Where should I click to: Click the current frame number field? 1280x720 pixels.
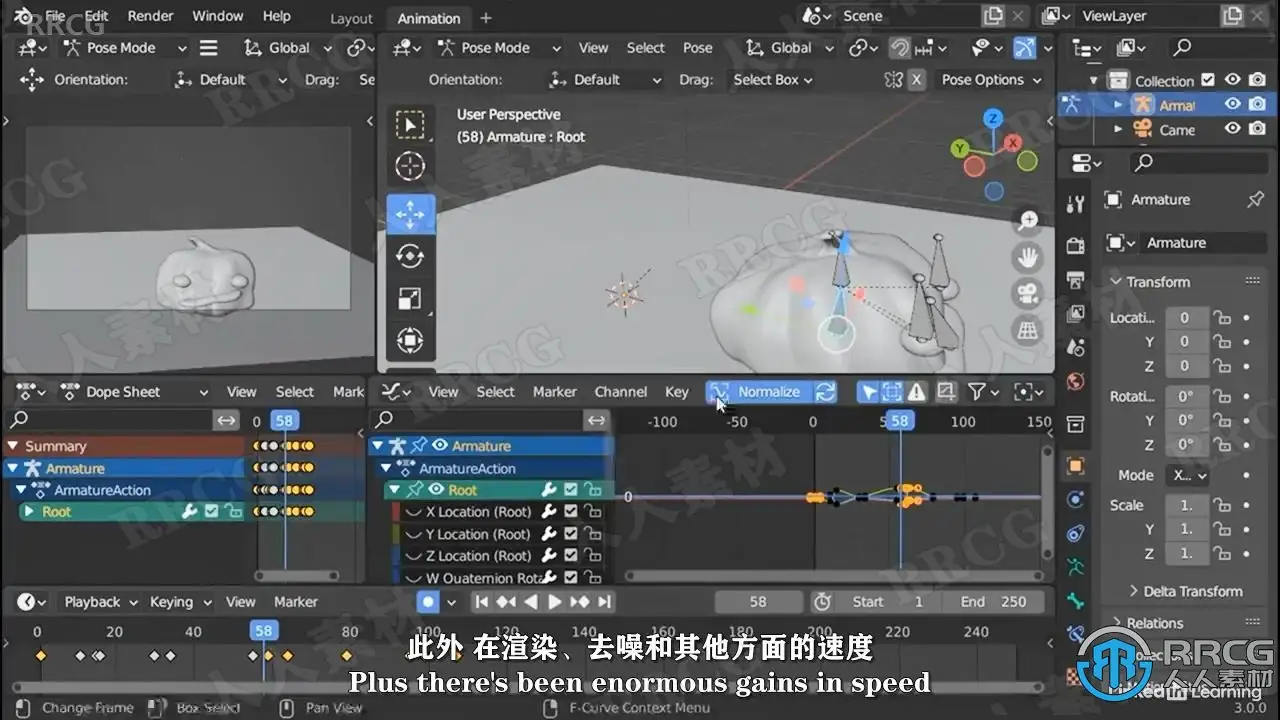758,602
